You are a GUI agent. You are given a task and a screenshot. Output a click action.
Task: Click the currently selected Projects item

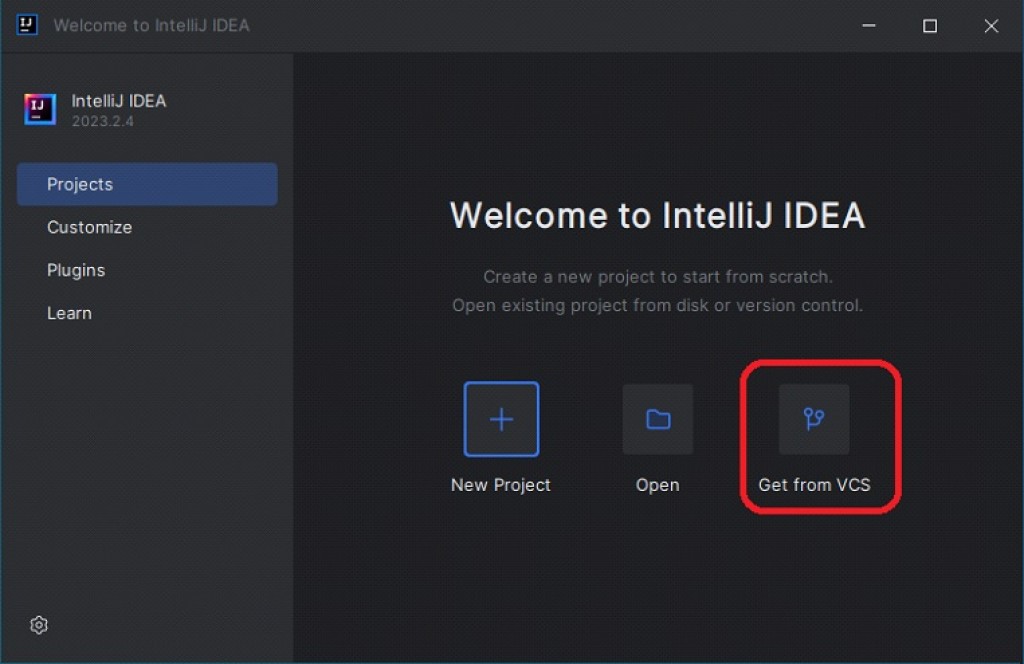pyautogui.click(x=80, y=184)
